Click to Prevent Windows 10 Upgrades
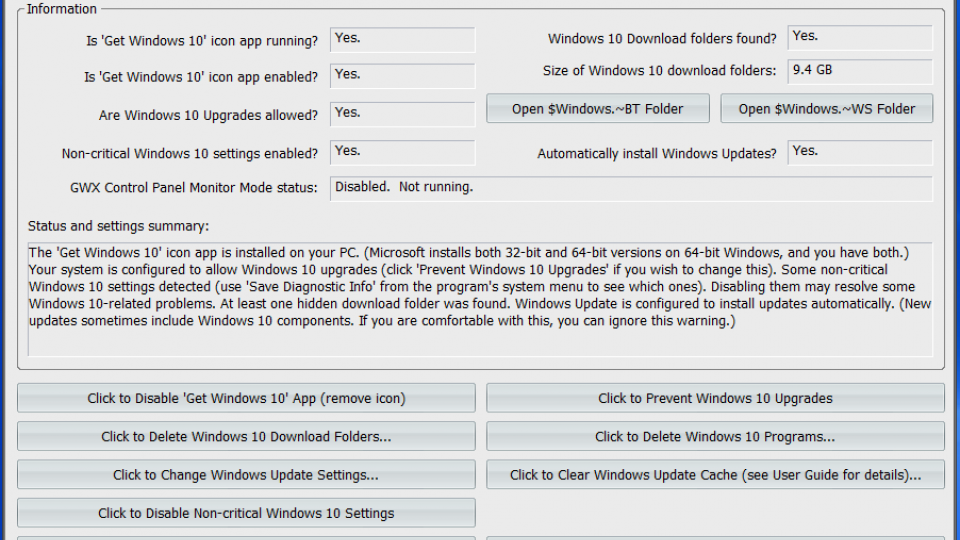This screenshot has height=540, width=960. pyautogui.click(x=715, y=398)
